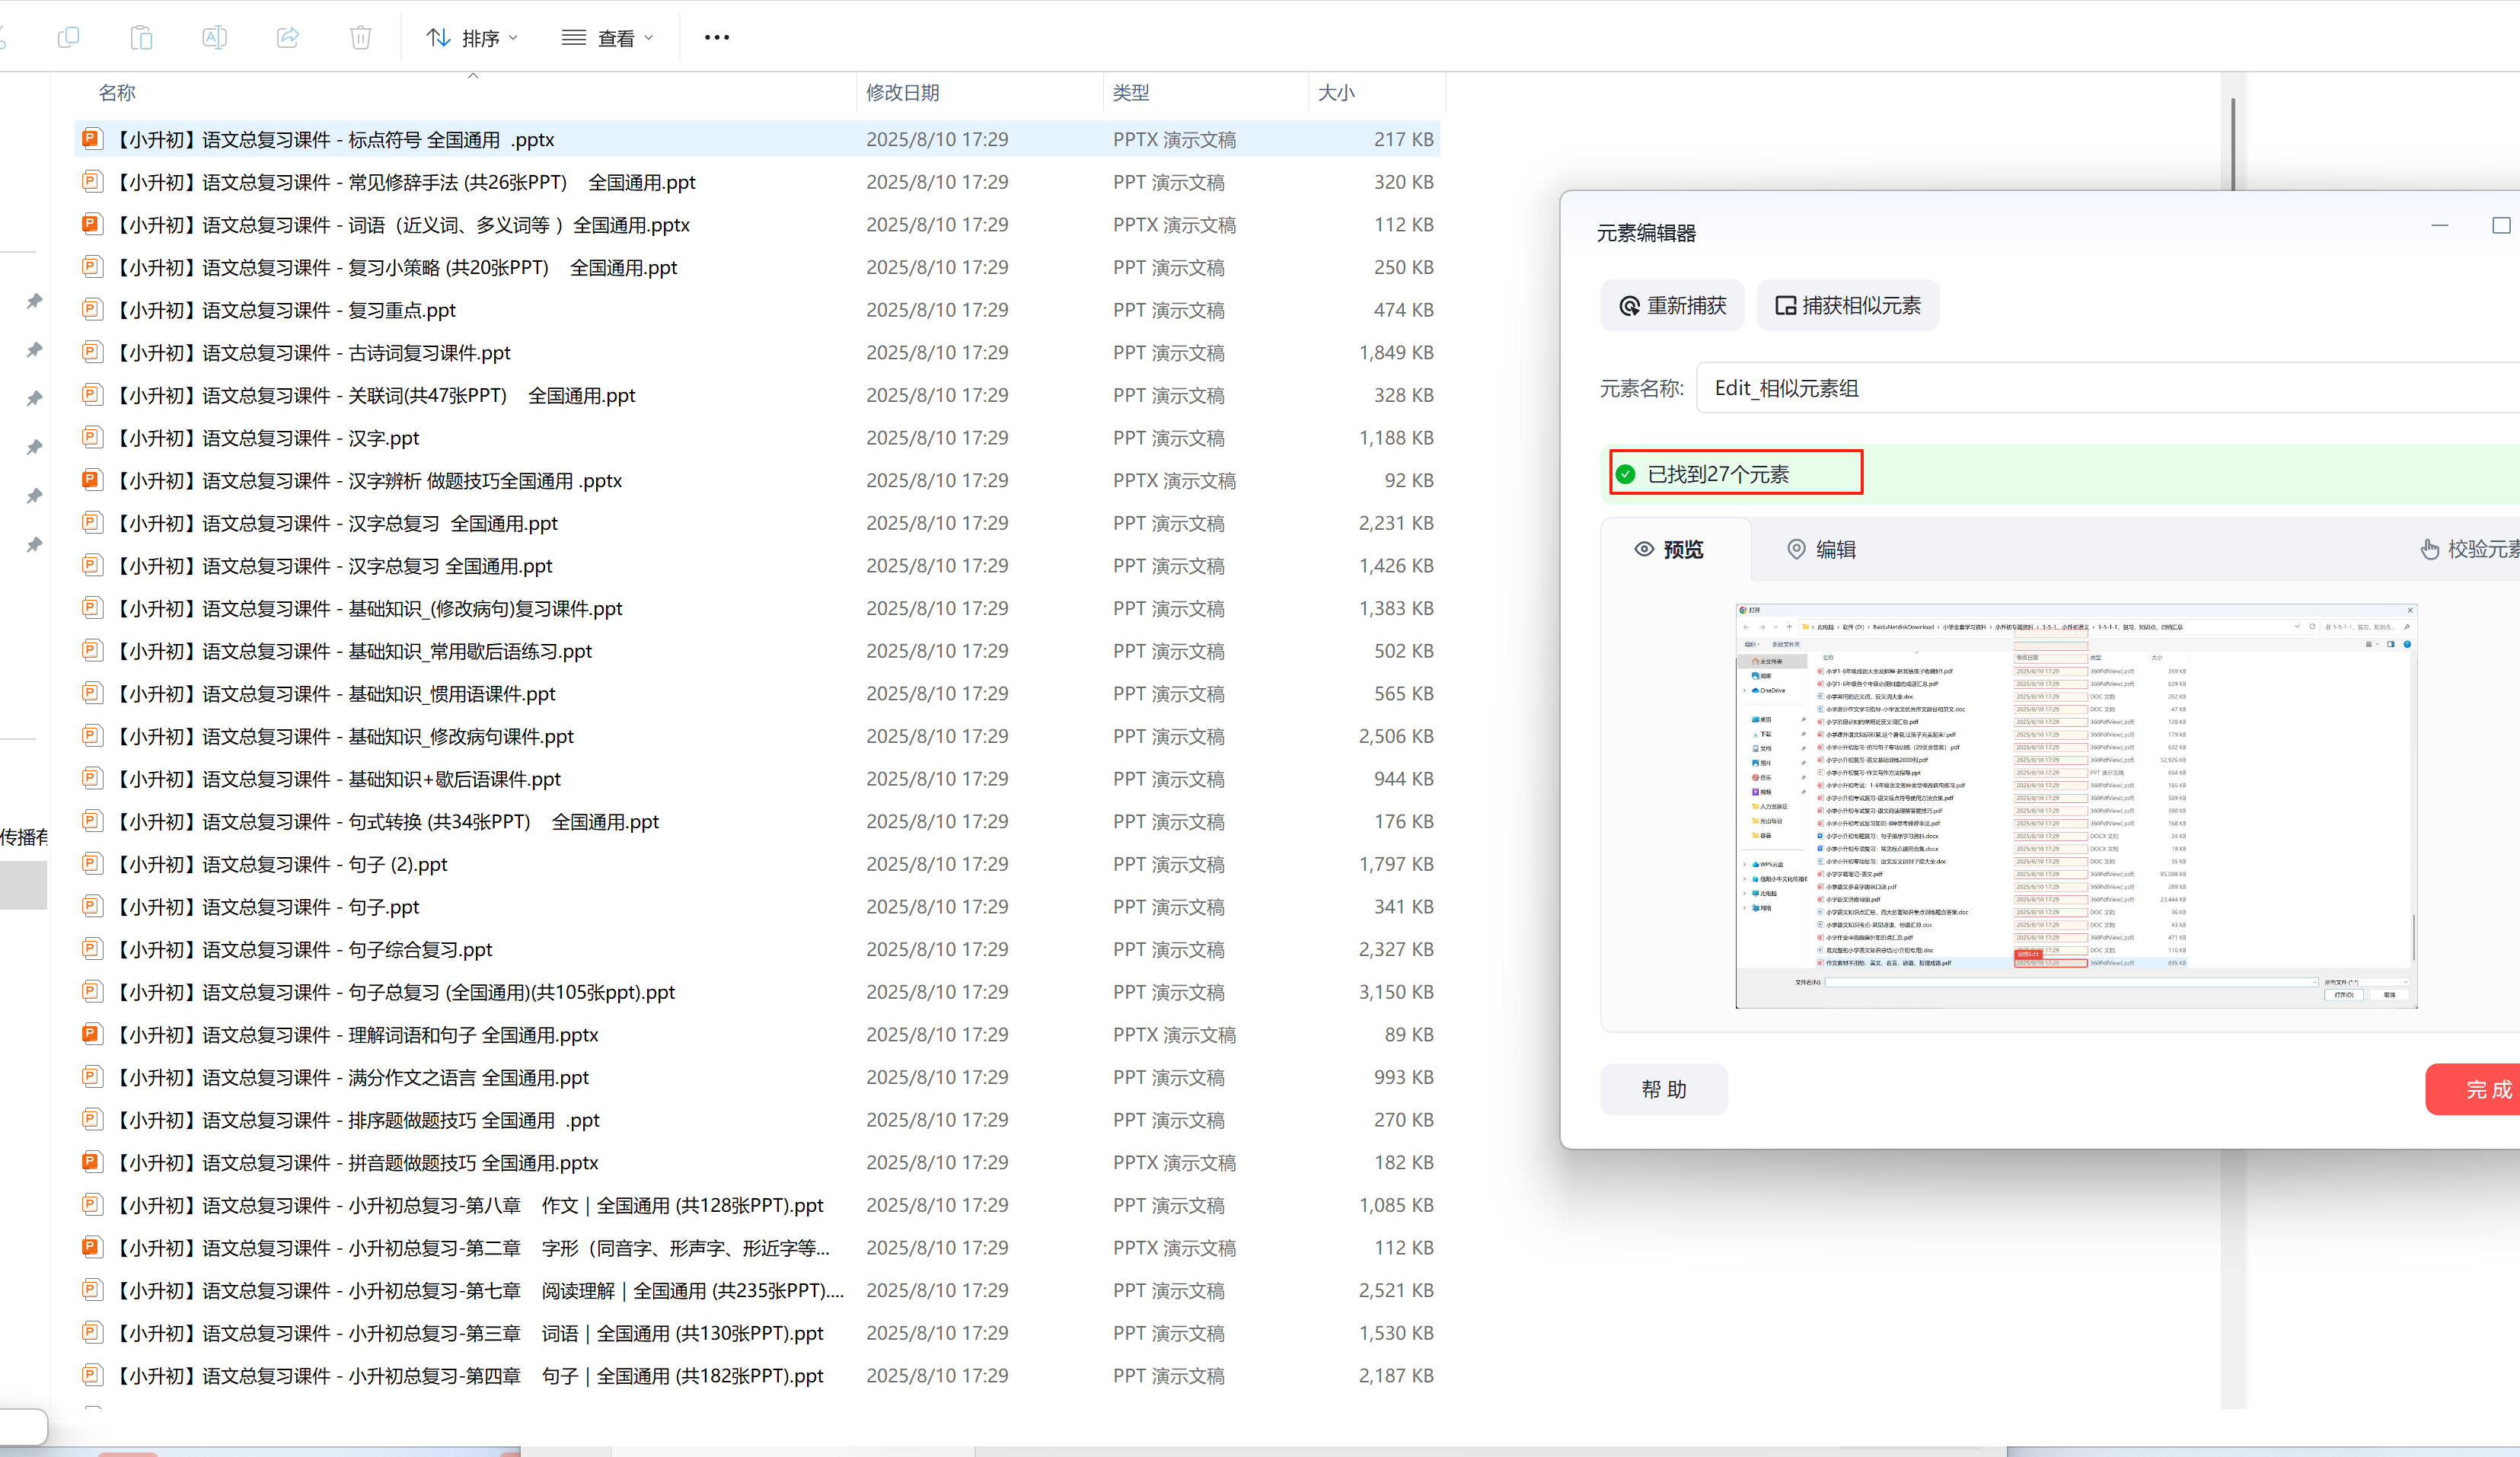
Task: Click the paste icon in the toolbar
Action: coord(141,38)
